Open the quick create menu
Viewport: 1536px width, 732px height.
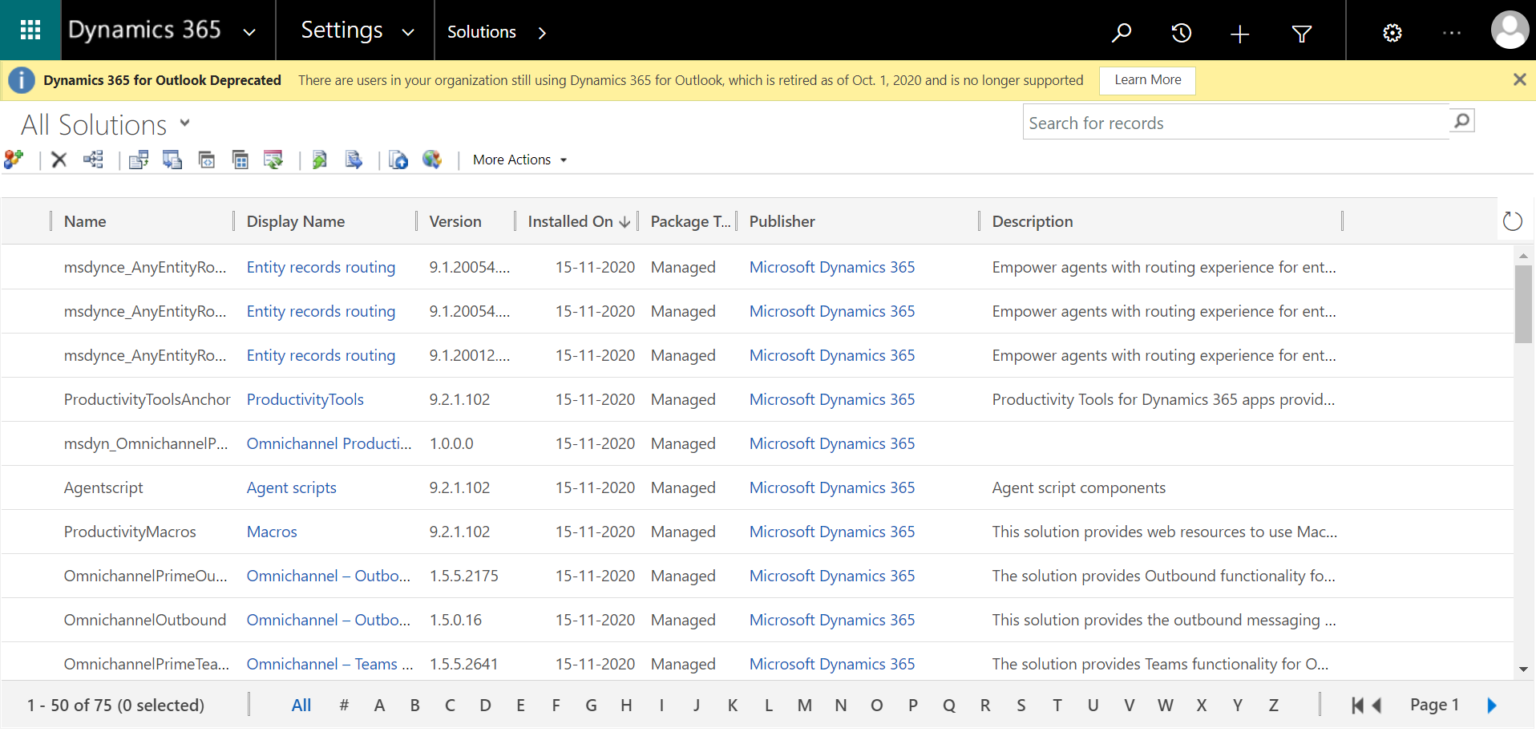point(1239,31)
